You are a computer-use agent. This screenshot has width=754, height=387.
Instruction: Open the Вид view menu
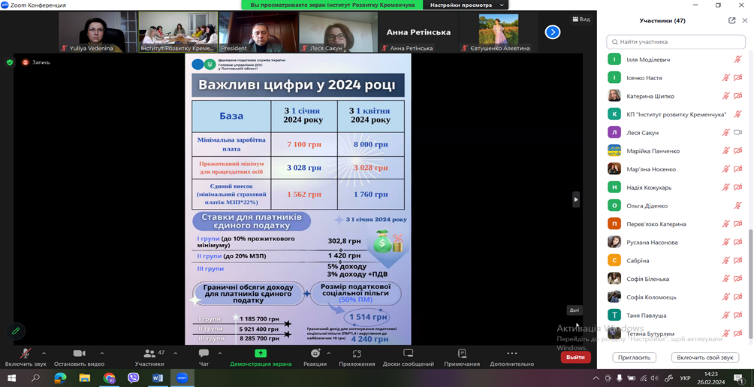coord(581,19)
